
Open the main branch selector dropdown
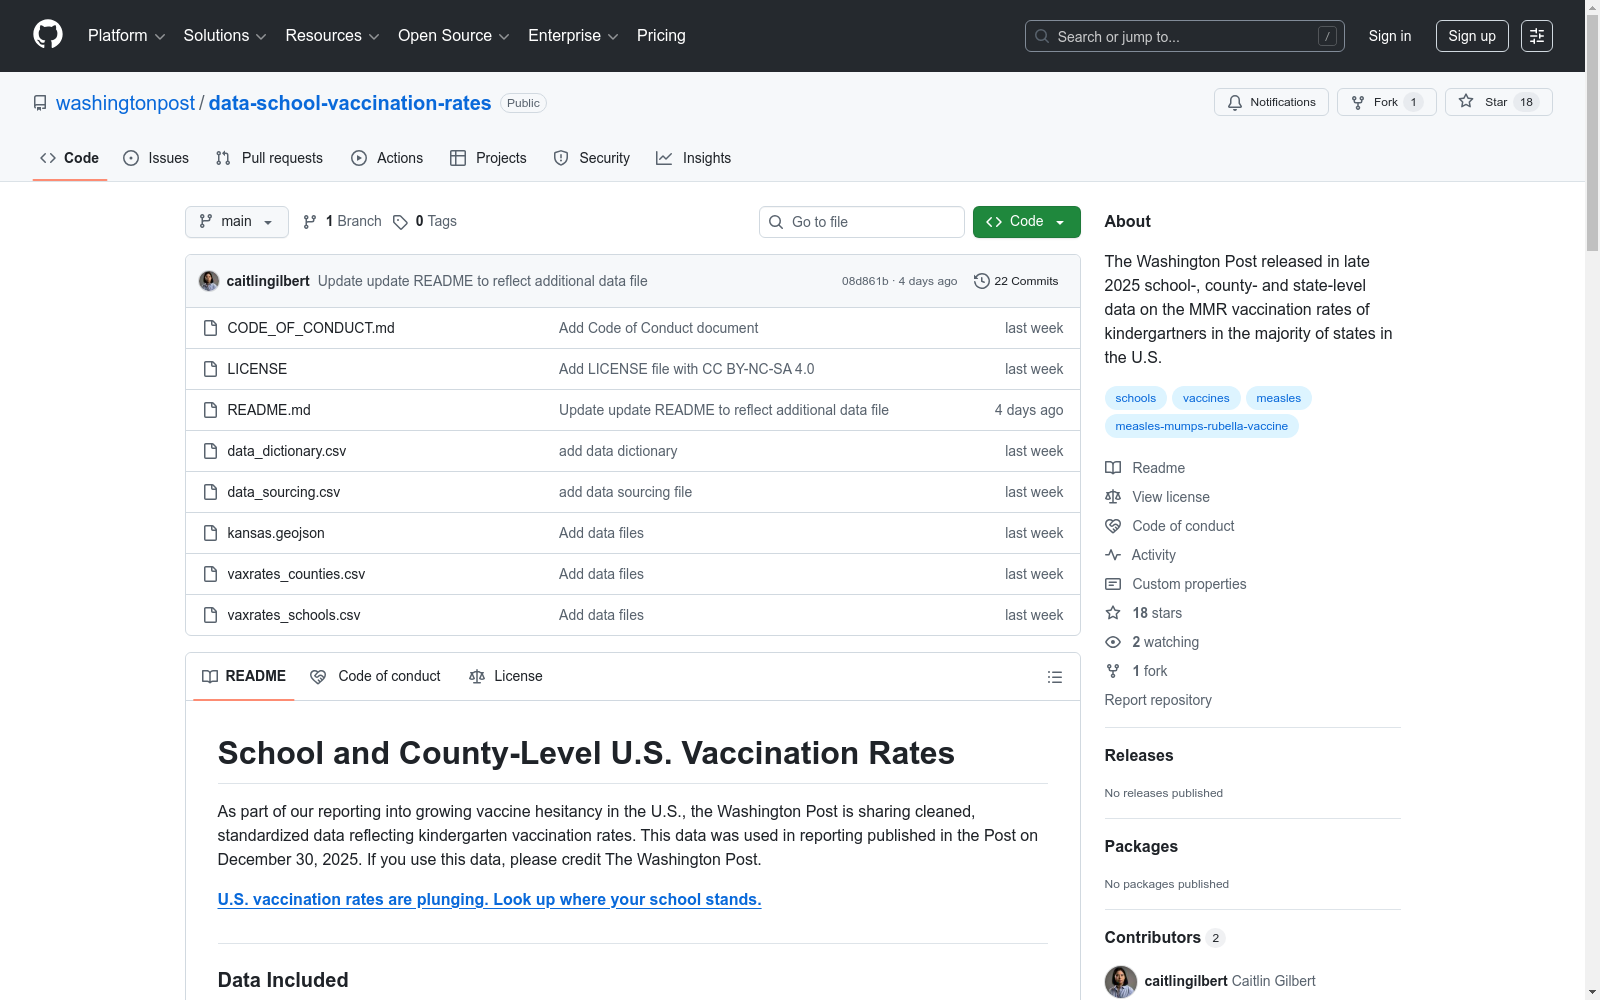coord(237,222)
